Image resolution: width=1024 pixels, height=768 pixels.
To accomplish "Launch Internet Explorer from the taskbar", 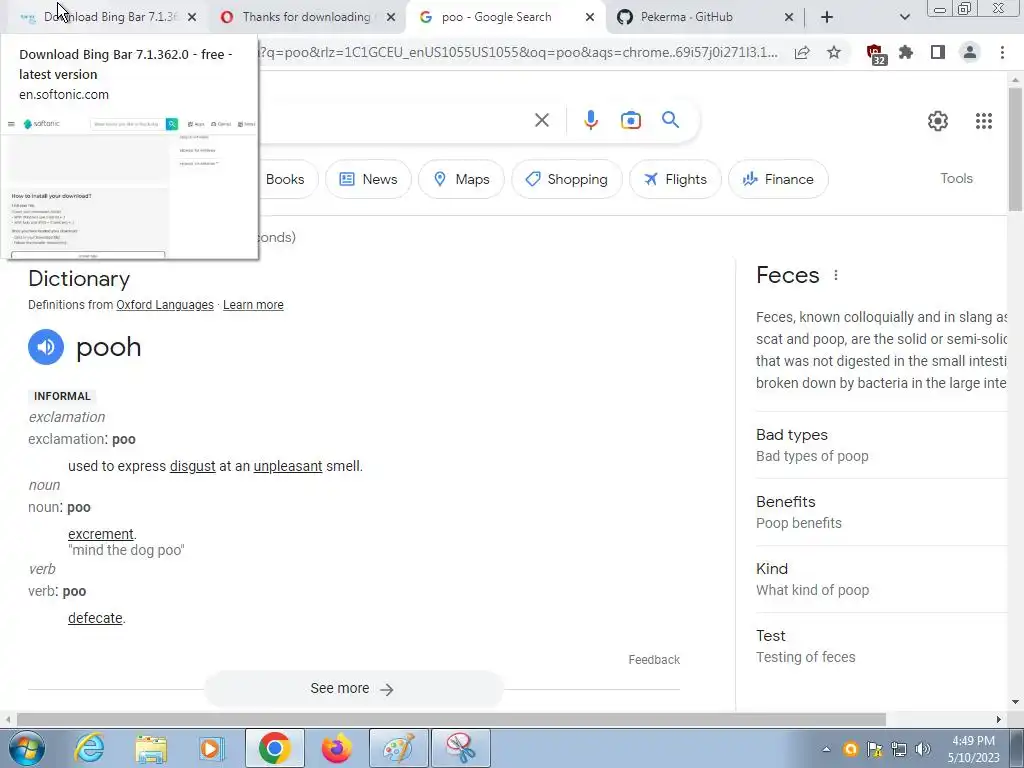I will click(x=89, y=748).
